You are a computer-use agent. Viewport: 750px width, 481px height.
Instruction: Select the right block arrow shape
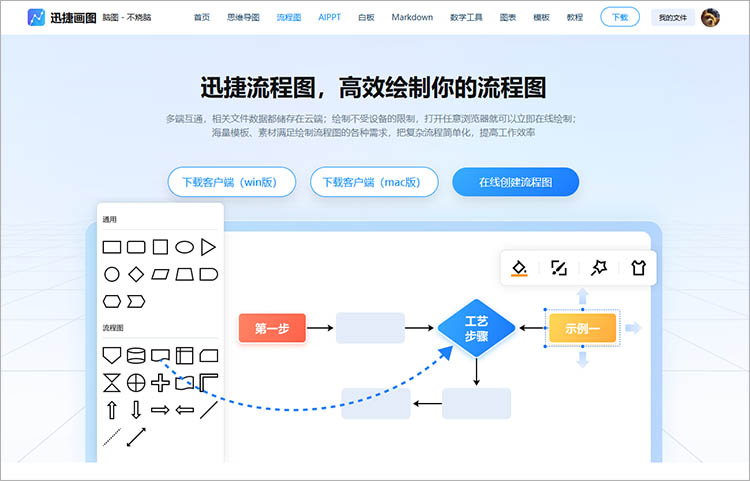(160, 410)
